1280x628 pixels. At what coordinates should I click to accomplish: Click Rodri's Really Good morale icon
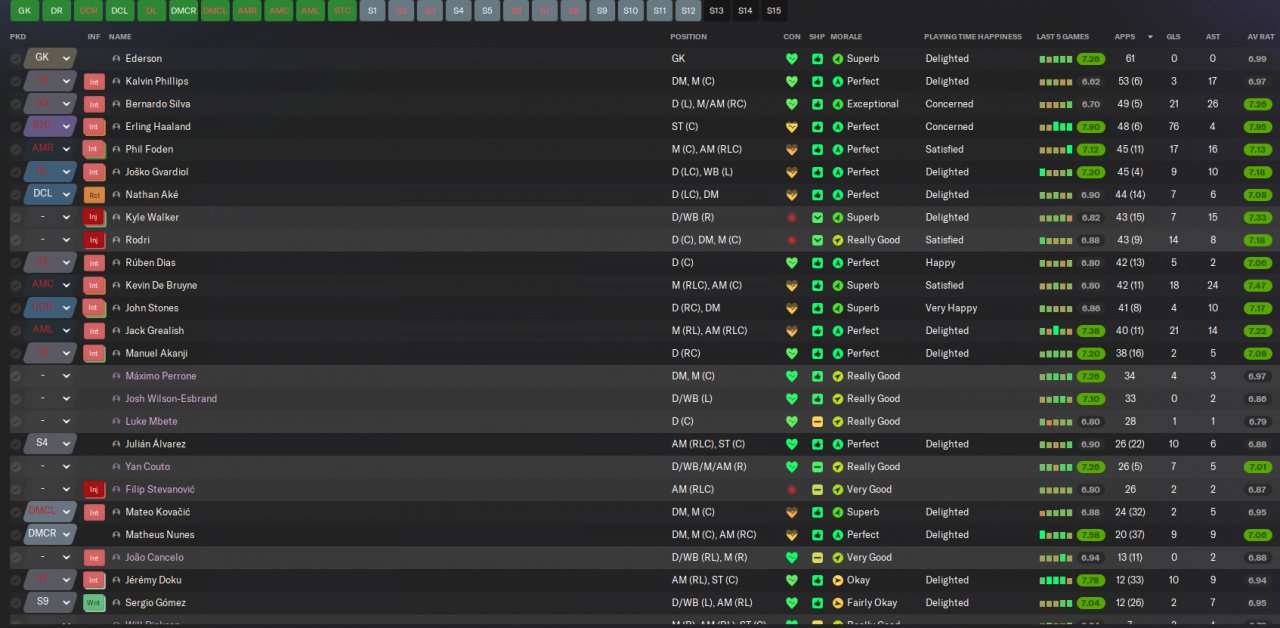[838, 240]
